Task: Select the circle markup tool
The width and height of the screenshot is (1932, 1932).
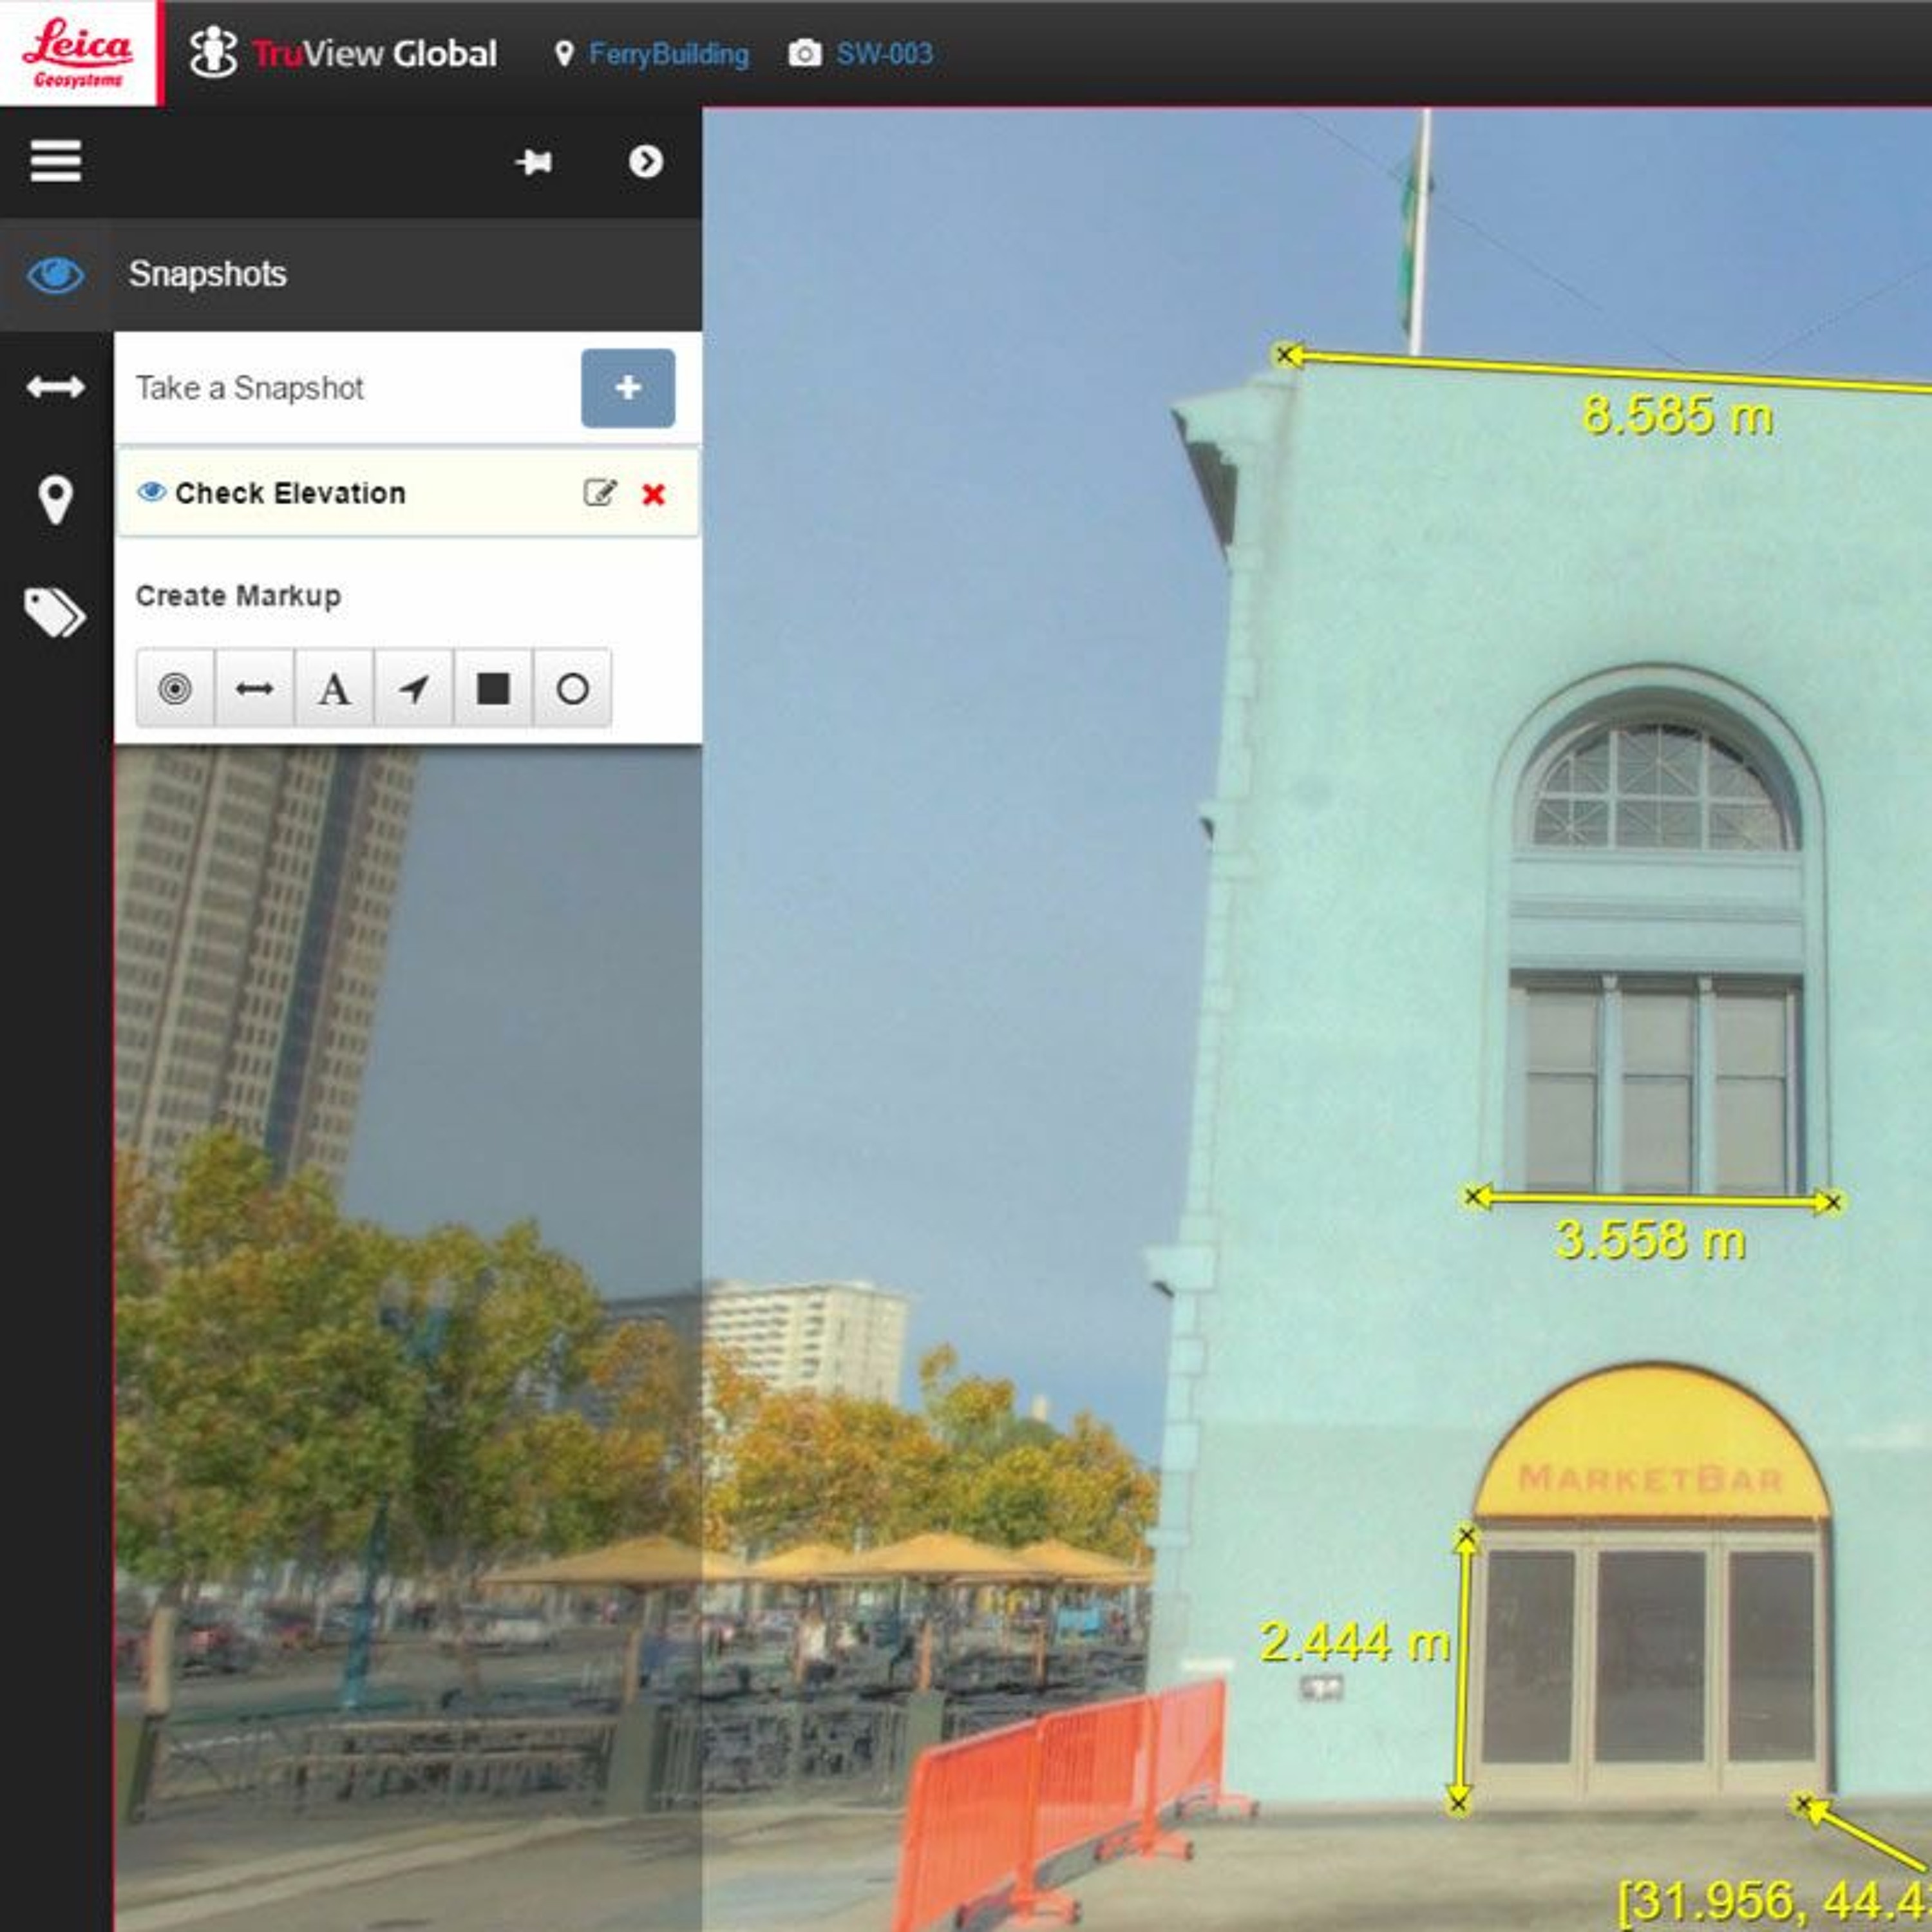Action: point(572,688)
